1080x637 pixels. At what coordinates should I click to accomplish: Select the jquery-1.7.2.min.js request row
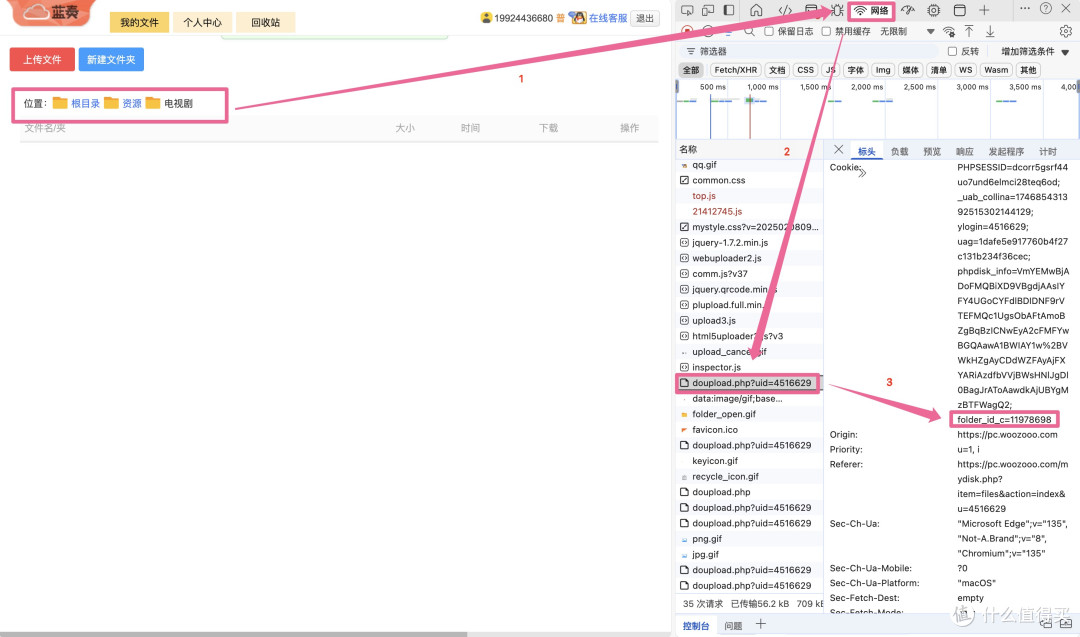(x=749, y=242)
